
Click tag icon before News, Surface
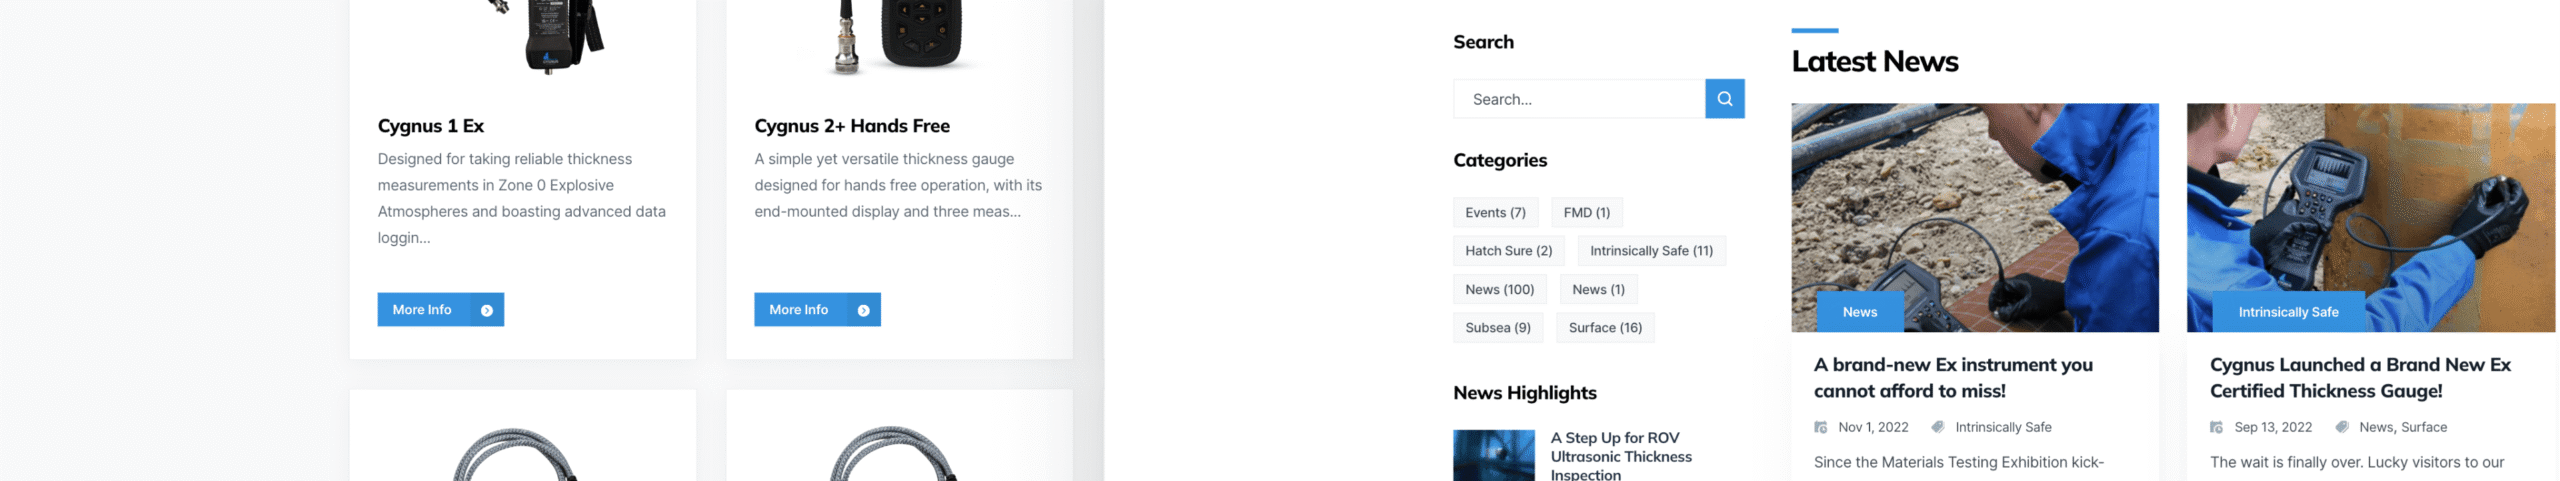coord(2341,427)
